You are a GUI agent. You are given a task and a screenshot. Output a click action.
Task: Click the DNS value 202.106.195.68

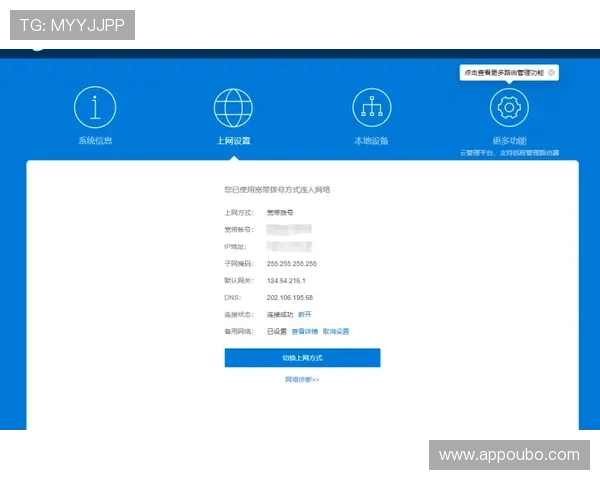click(290, 297)
